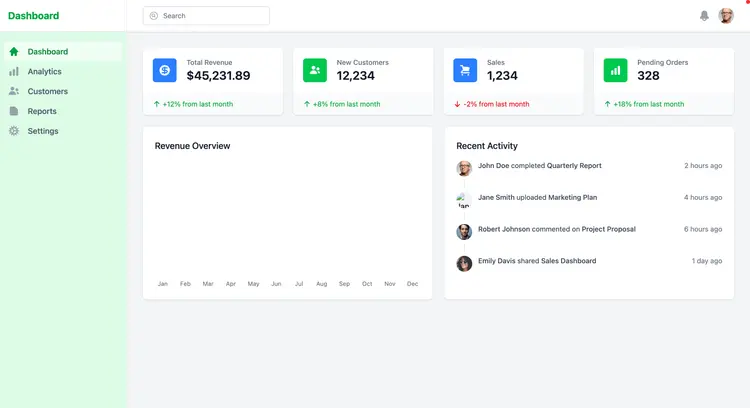The height and width of the screenshot is (408, 750).
Task: Click the Jan label on chart axis
Action: (x=163, y=284)
